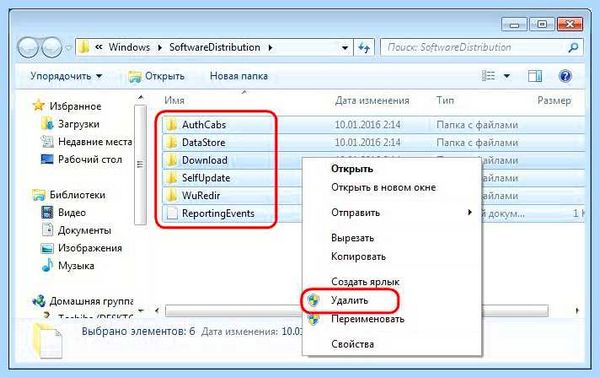Select Библиотеки in the navigation pane
The width and height of the screenshot is (600, 378).
point(77,195)
